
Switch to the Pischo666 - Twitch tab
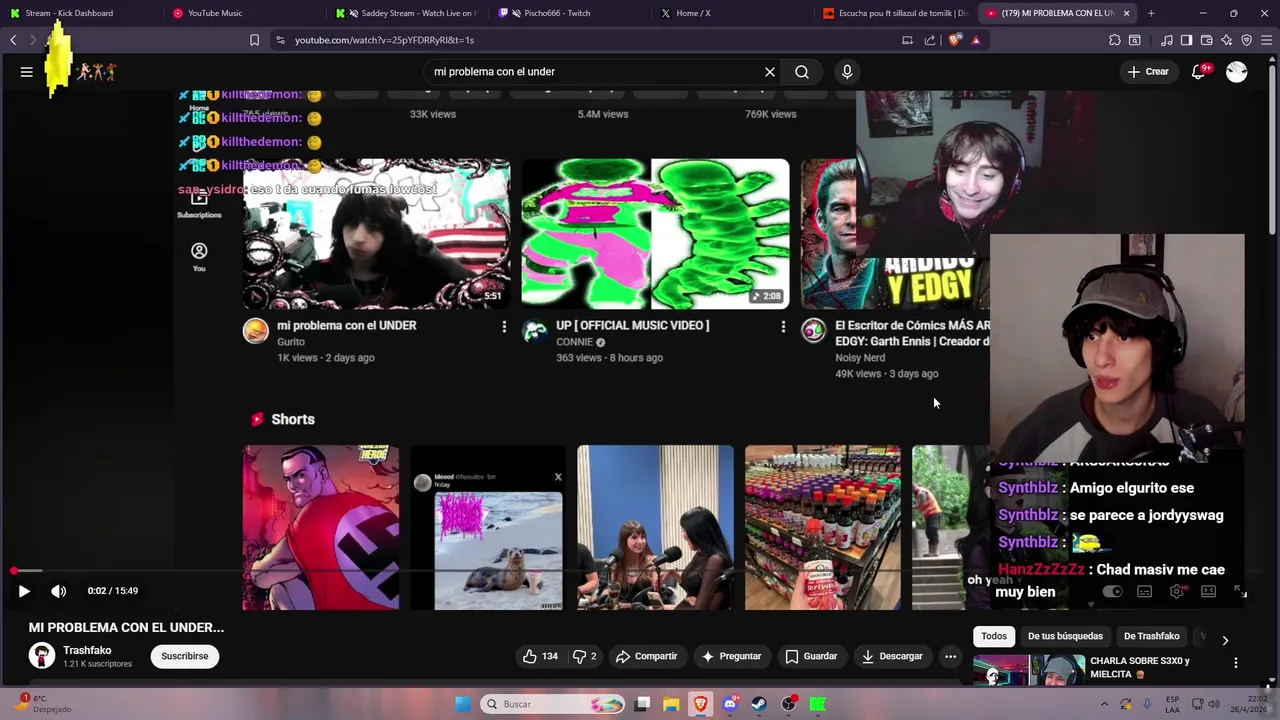tap(571, 13)
